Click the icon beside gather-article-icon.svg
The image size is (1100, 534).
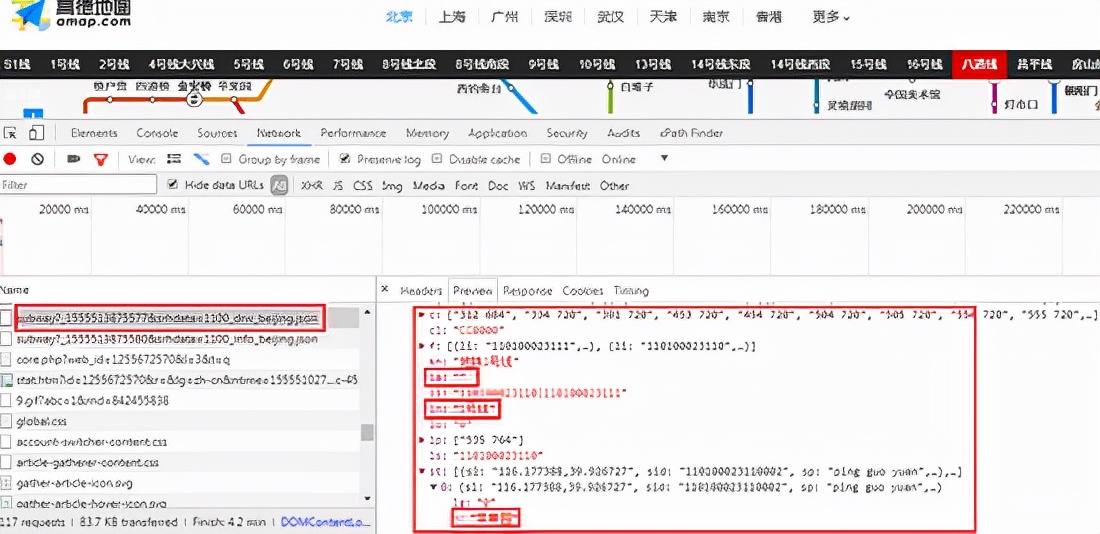[6, 483]
